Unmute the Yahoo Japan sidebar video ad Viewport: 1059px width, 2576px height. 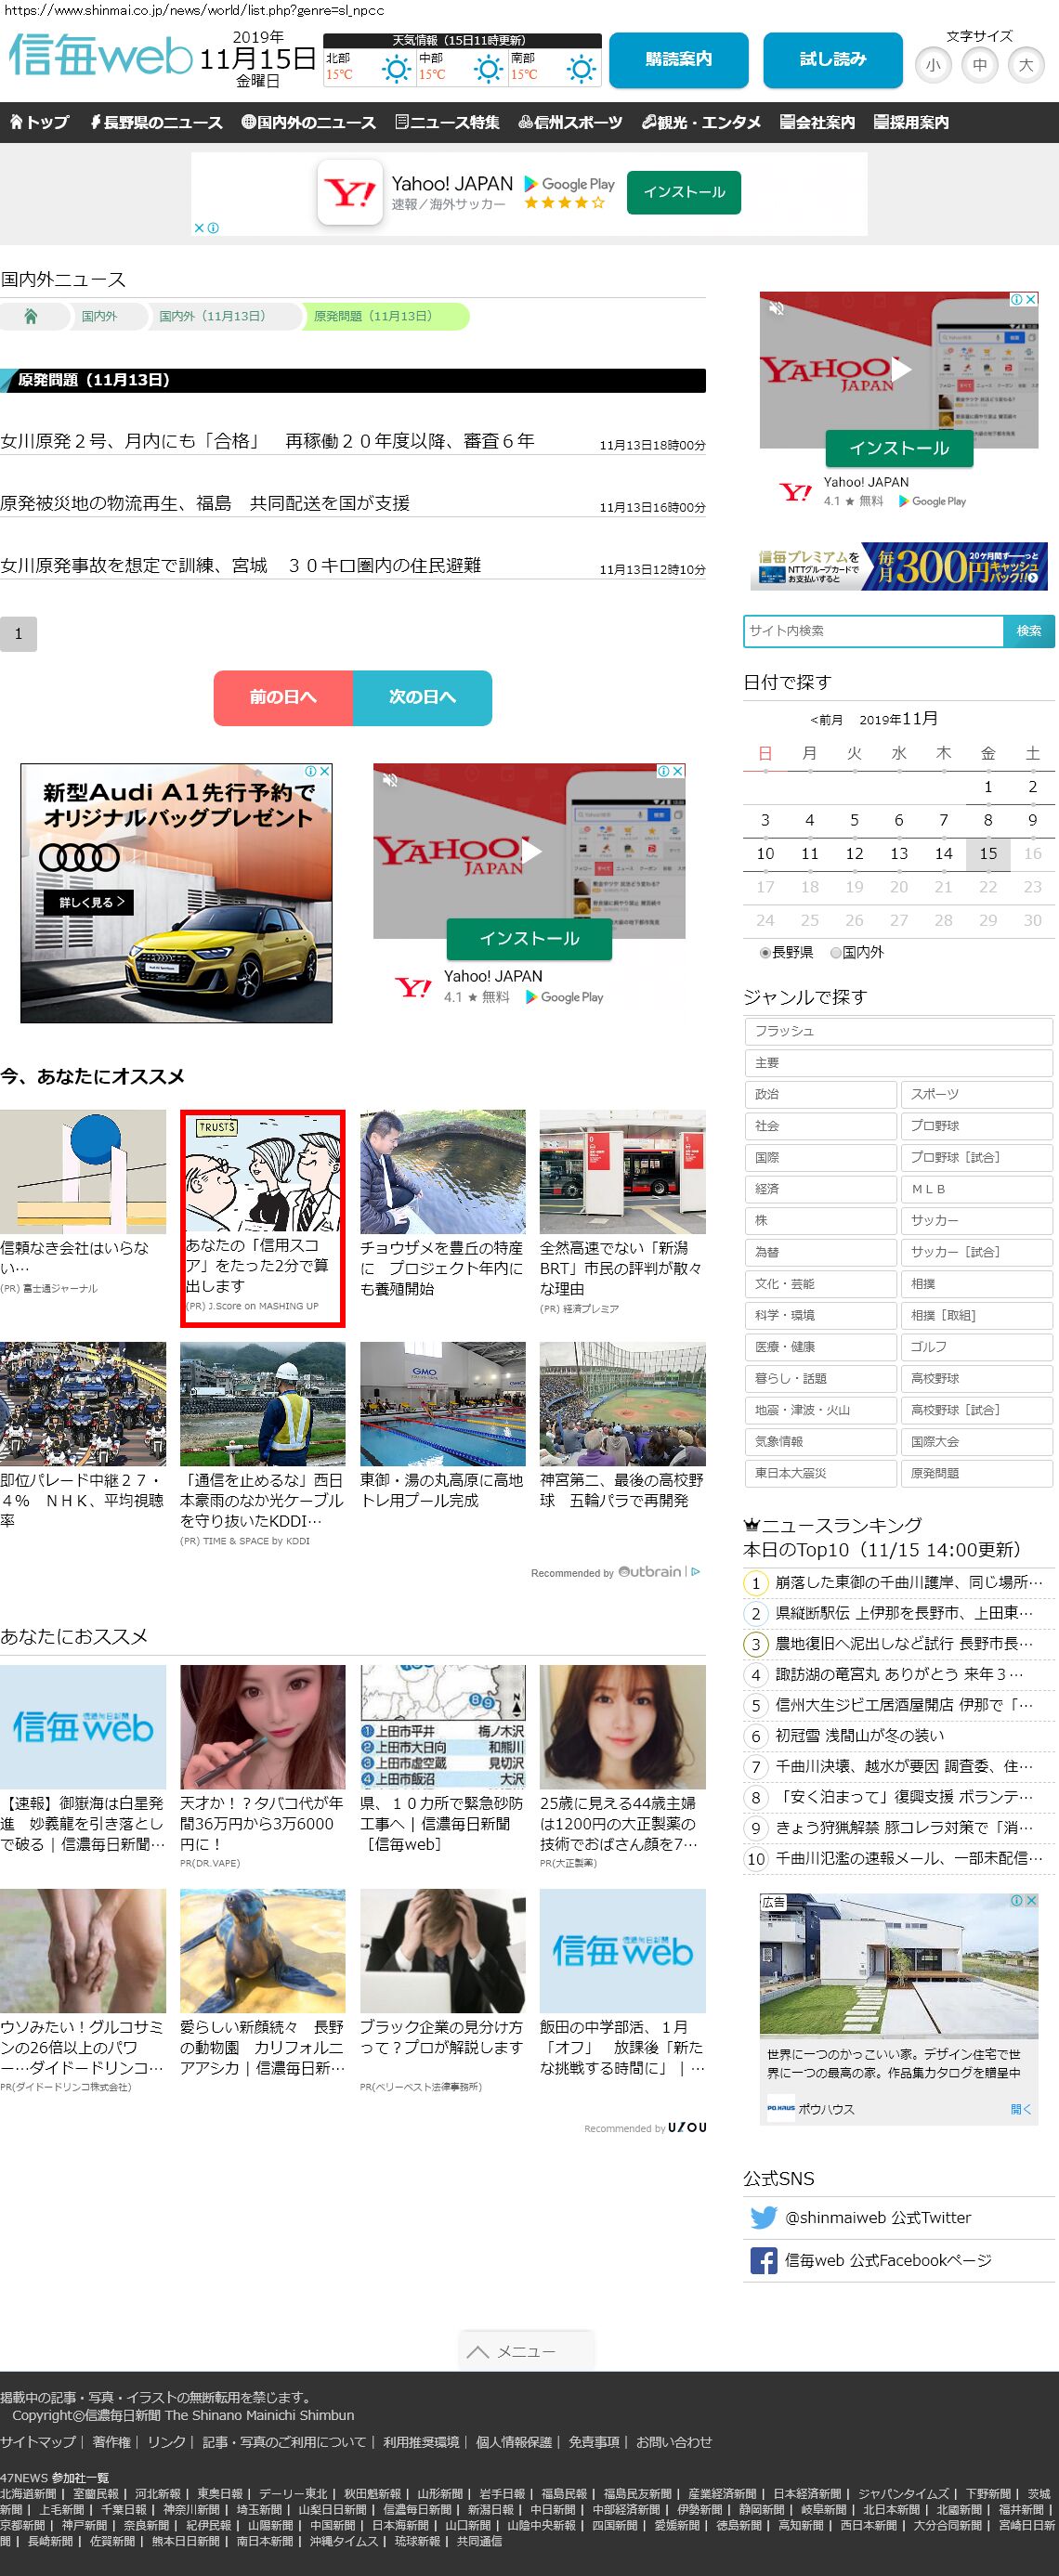coord(775,308)
